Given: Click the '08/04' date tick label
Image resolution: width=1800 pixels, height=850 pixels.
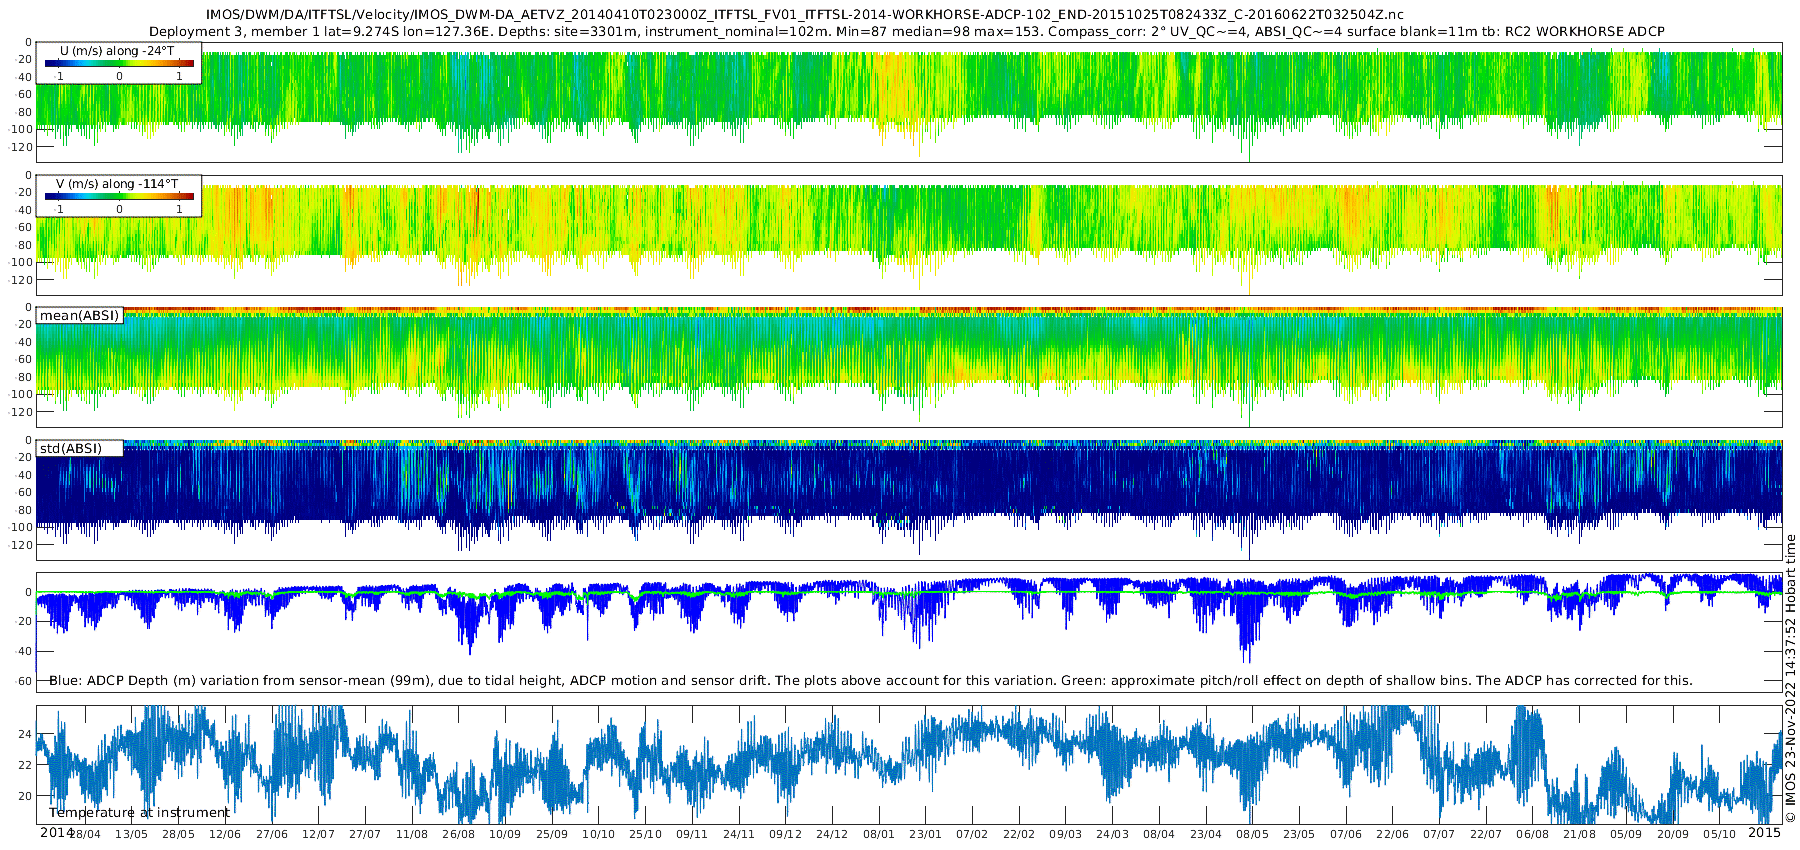Looking at the screenshot, I should pyautogui.click(x=1159, y=834).
